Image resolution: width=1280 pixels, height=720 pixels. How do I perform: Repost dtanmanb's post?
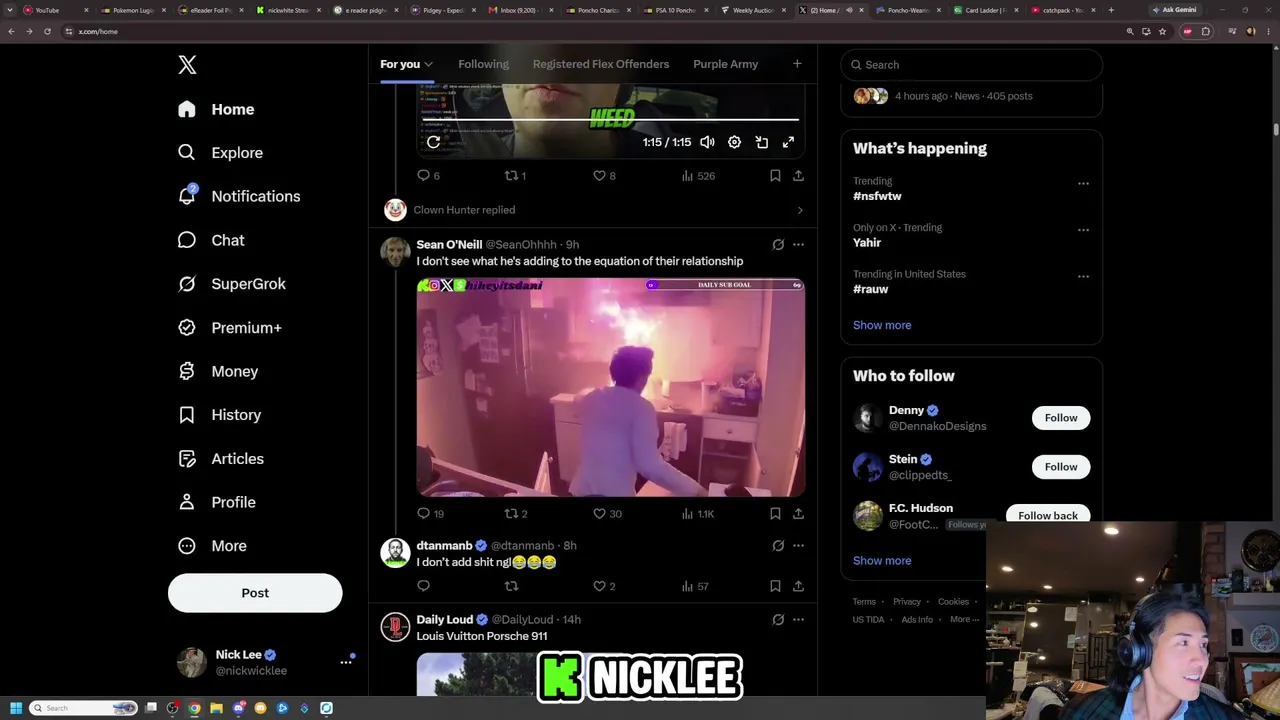[512, 586]
